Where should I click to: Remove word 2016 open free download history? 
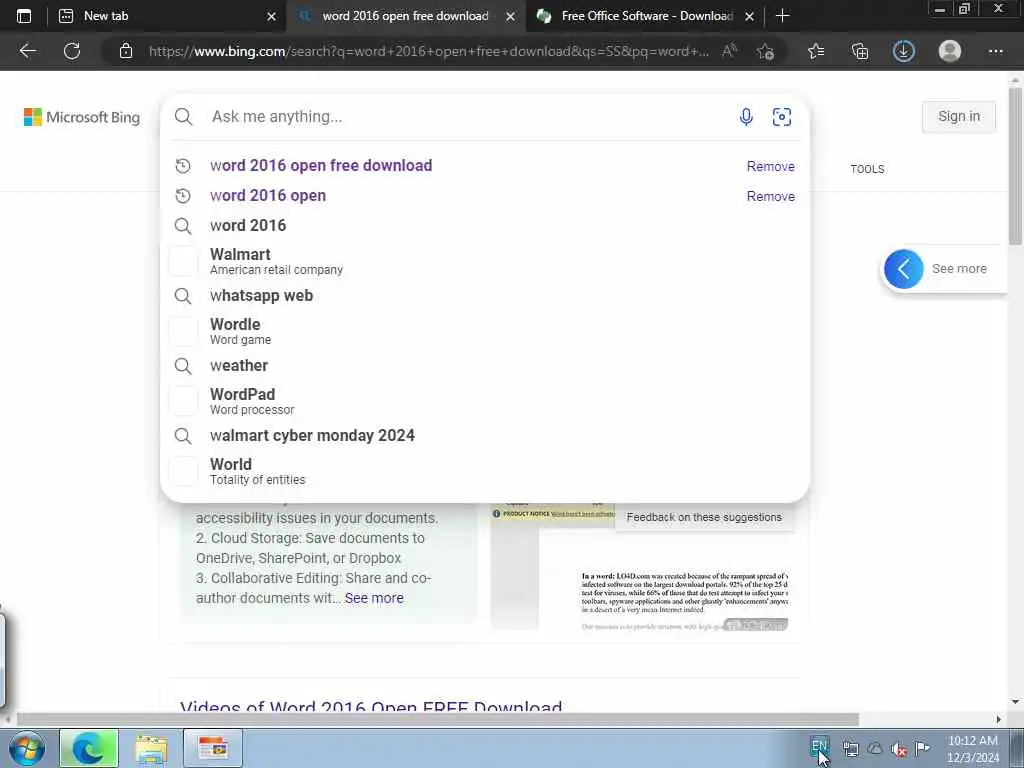[771, 167]
